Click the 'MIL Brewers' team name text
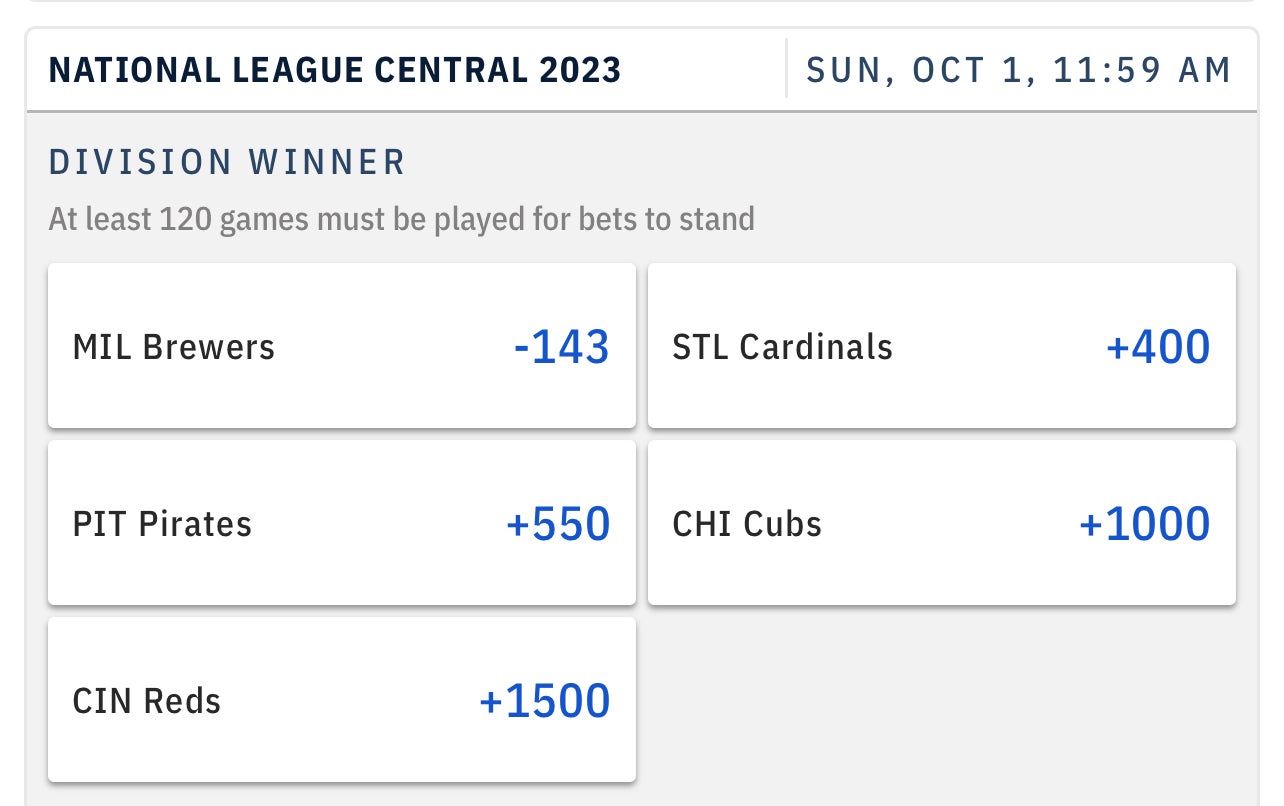 click(174, 347)
